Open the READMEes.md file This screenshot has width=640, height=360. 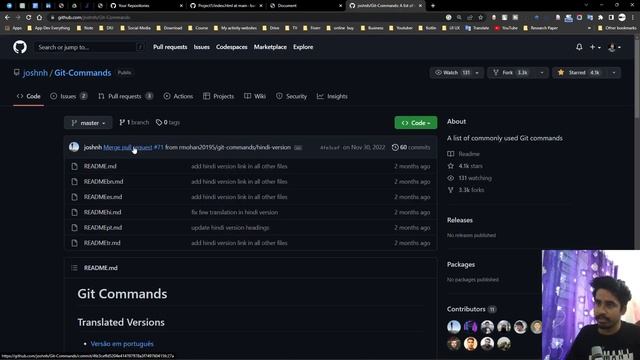(x=103, y=197)
